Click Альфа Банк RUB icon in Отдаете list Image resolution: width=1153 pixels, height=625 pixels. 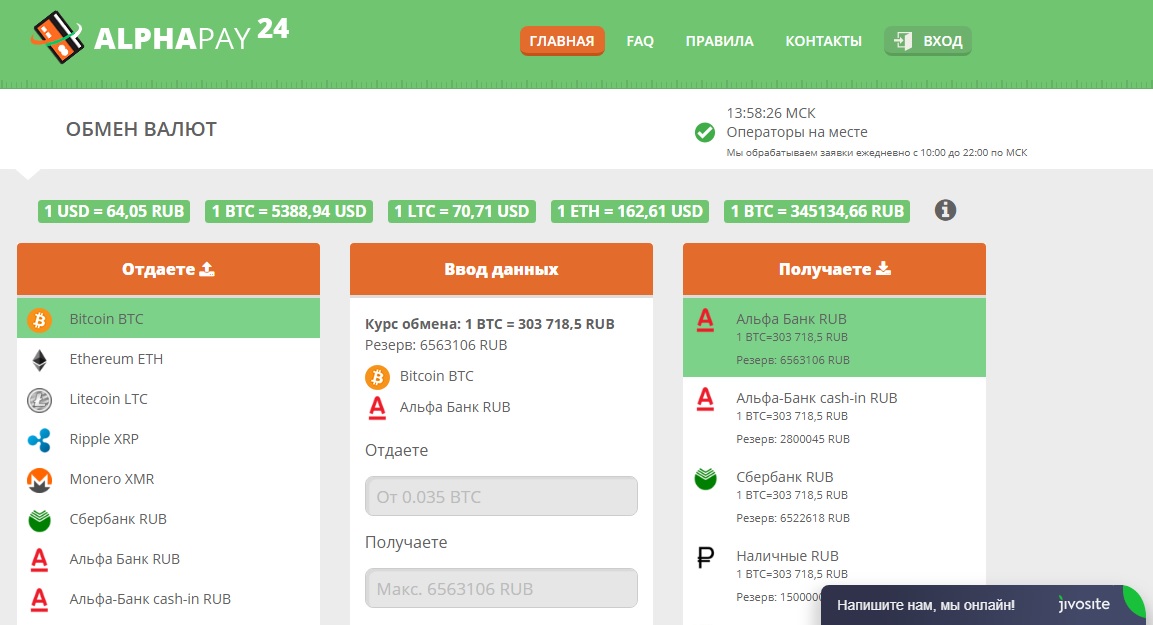(x=39, y=560)
